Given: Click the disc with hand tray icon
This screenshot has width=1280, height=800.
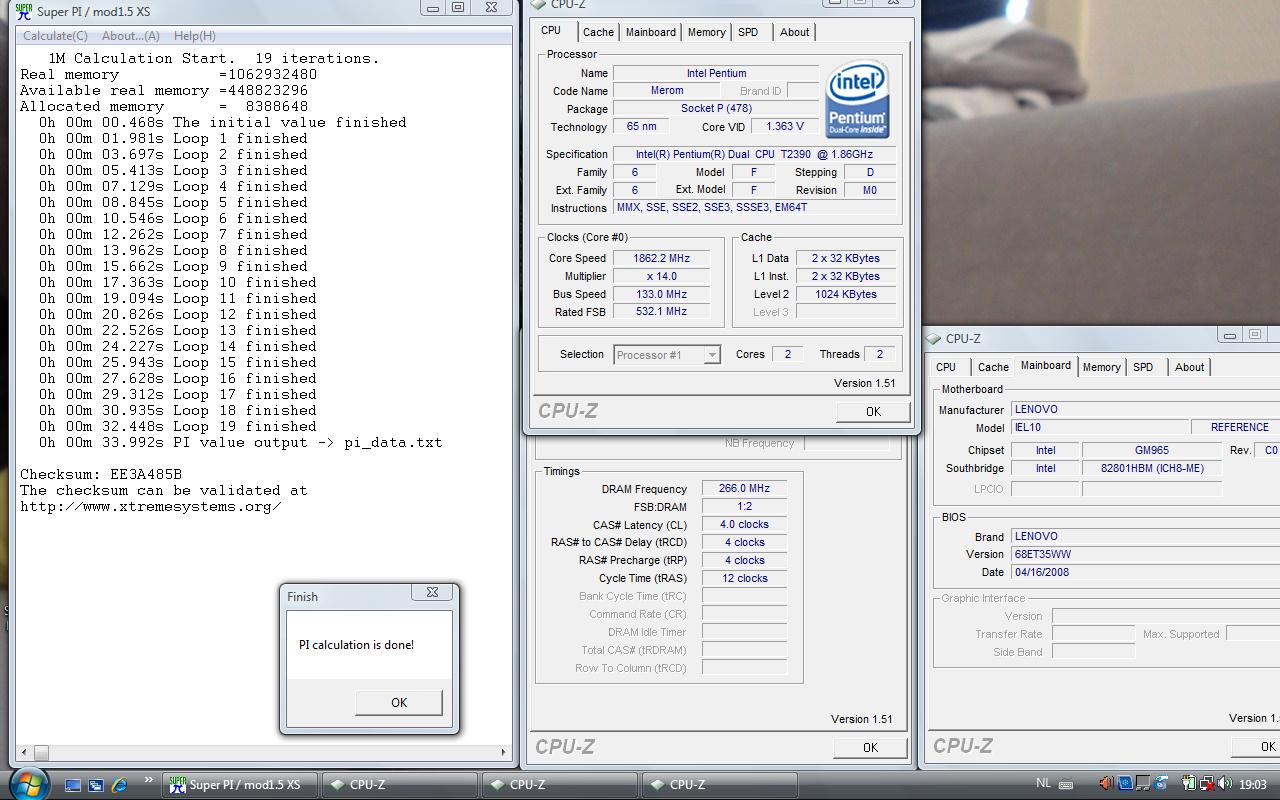Looking at the screenshot, I should pyautogui.click(x=1161, y=783).
